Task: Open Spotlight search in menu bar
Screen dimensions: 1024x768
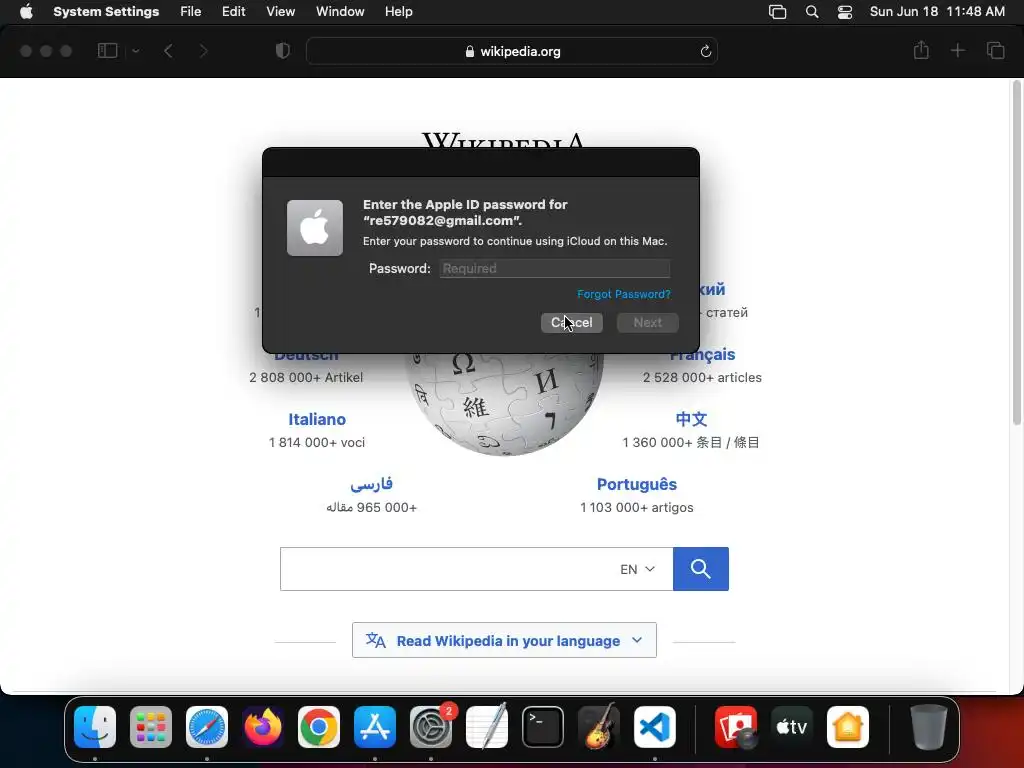Action: (812, 12)
